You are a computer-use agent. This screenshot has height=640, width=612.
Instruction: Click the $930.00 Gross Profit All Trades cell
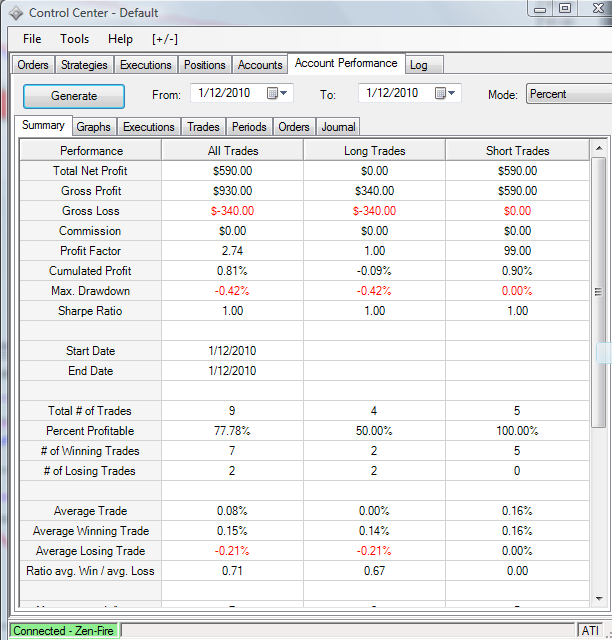[232, 191]
